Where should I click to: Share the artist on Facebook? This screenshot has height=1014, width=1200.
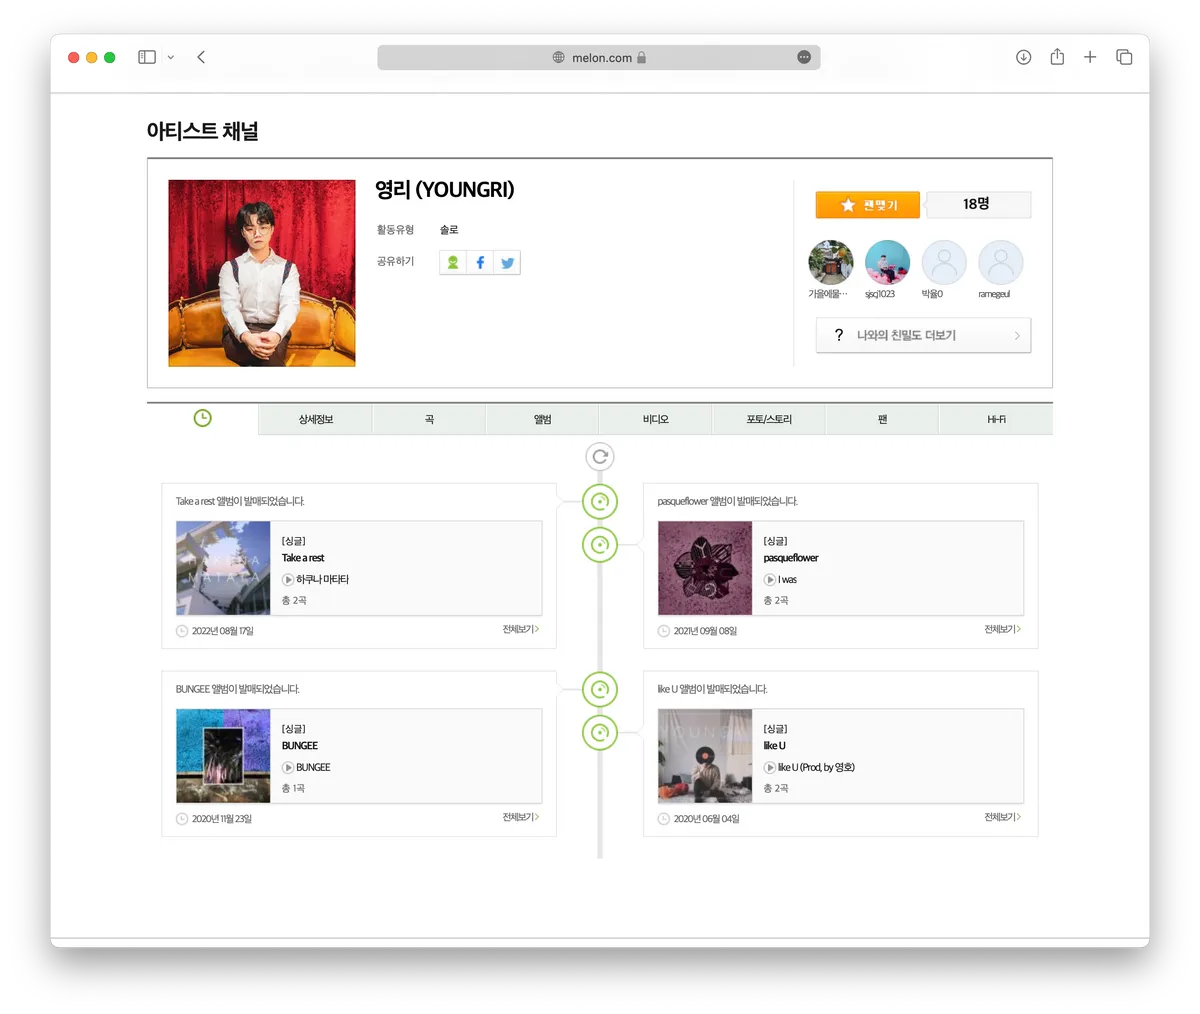pos(480,262)
